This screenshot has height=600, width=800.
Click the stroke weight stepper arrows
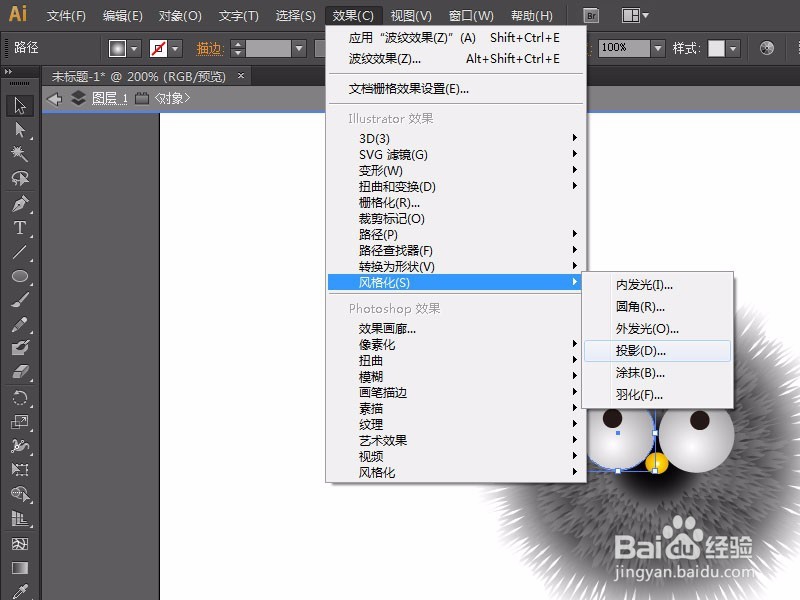237,48
